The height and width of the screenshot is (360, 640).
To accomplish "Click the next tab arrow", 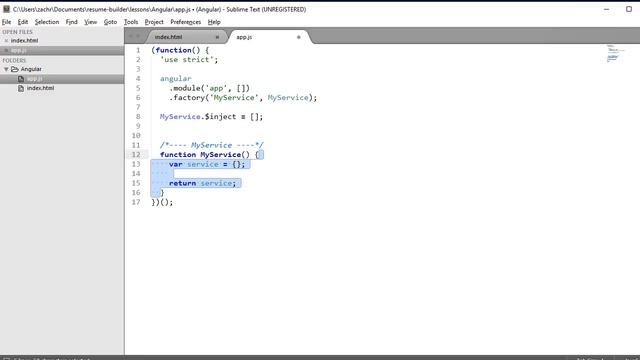I will tap(138, 37).
